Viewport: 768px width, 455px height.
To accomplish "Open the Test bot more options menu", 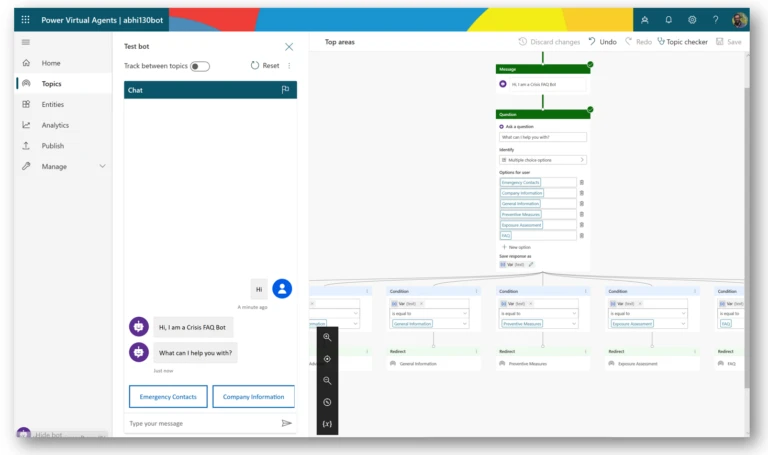I will pos(289,66).
